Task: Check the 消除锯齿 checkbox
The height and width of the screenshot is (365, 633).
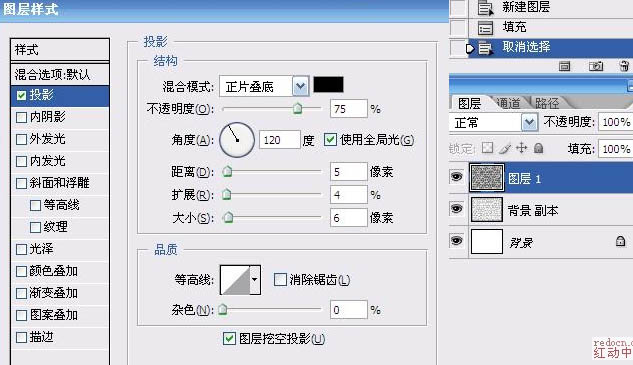Action: click(x=280, y=279)
